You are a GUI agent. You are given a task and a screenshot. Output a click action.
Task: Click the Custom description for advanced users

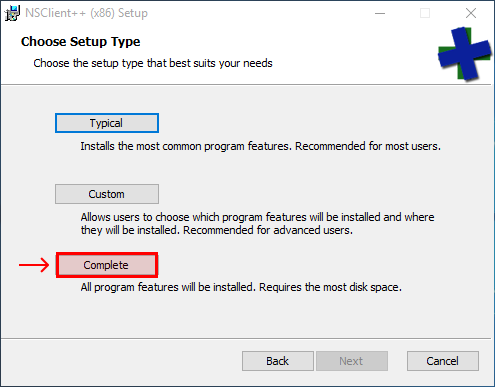tap(257, 224)
